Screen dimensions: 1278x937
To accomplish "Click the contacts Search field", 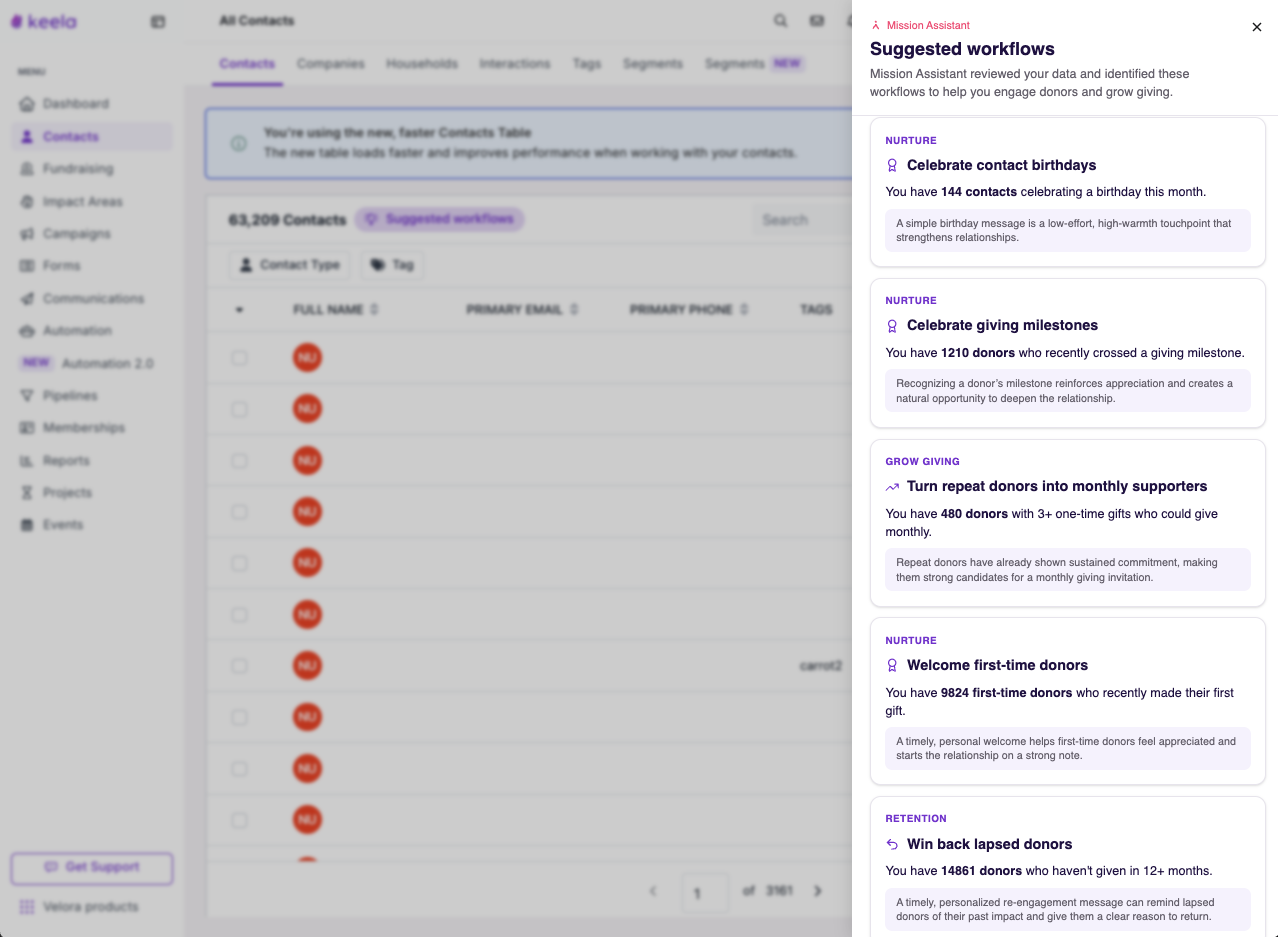I will point(802,220).
